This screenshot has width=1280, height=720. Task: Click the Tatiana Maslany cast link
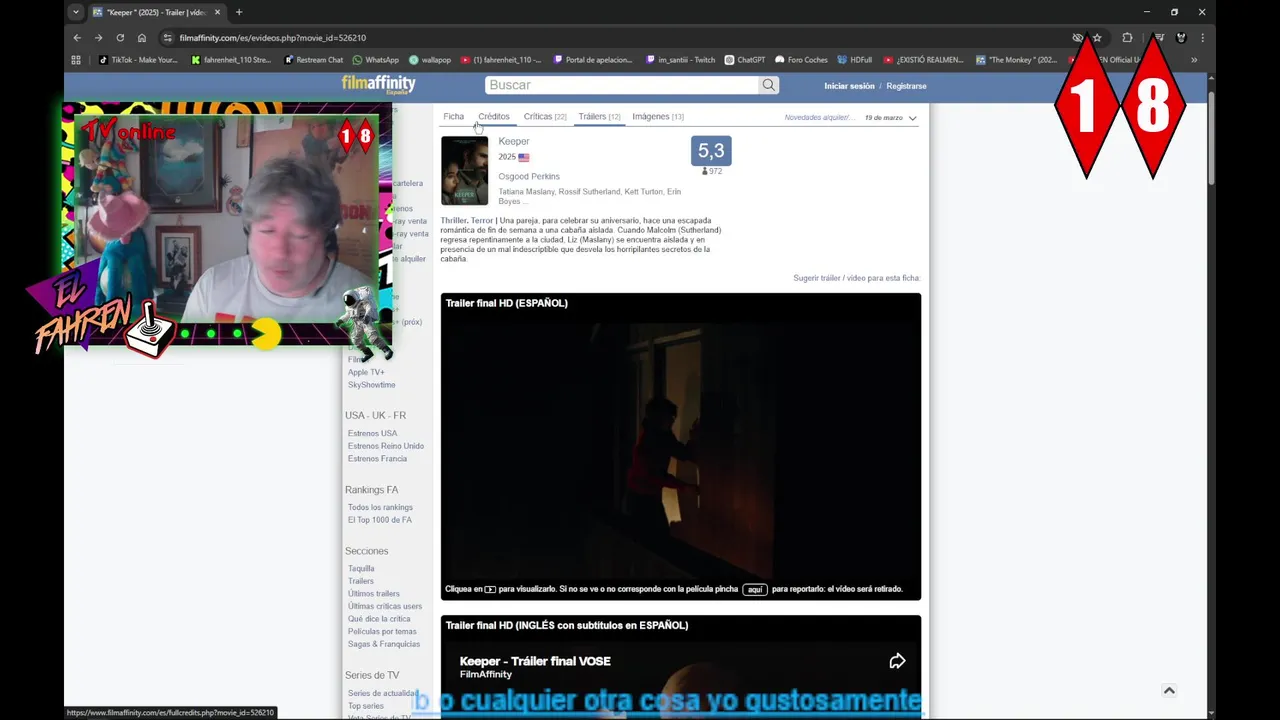[x=525, y=191]
